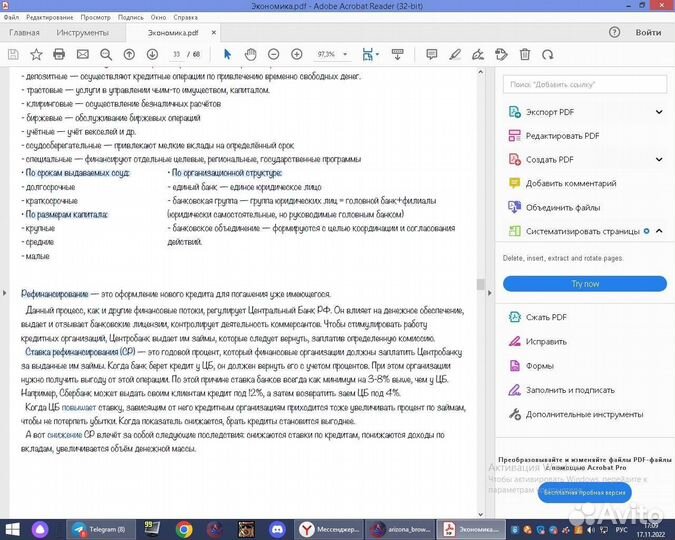Expand the Создать PDF chevron
Viewport: 675px width, 540px height.
point(659,159)
